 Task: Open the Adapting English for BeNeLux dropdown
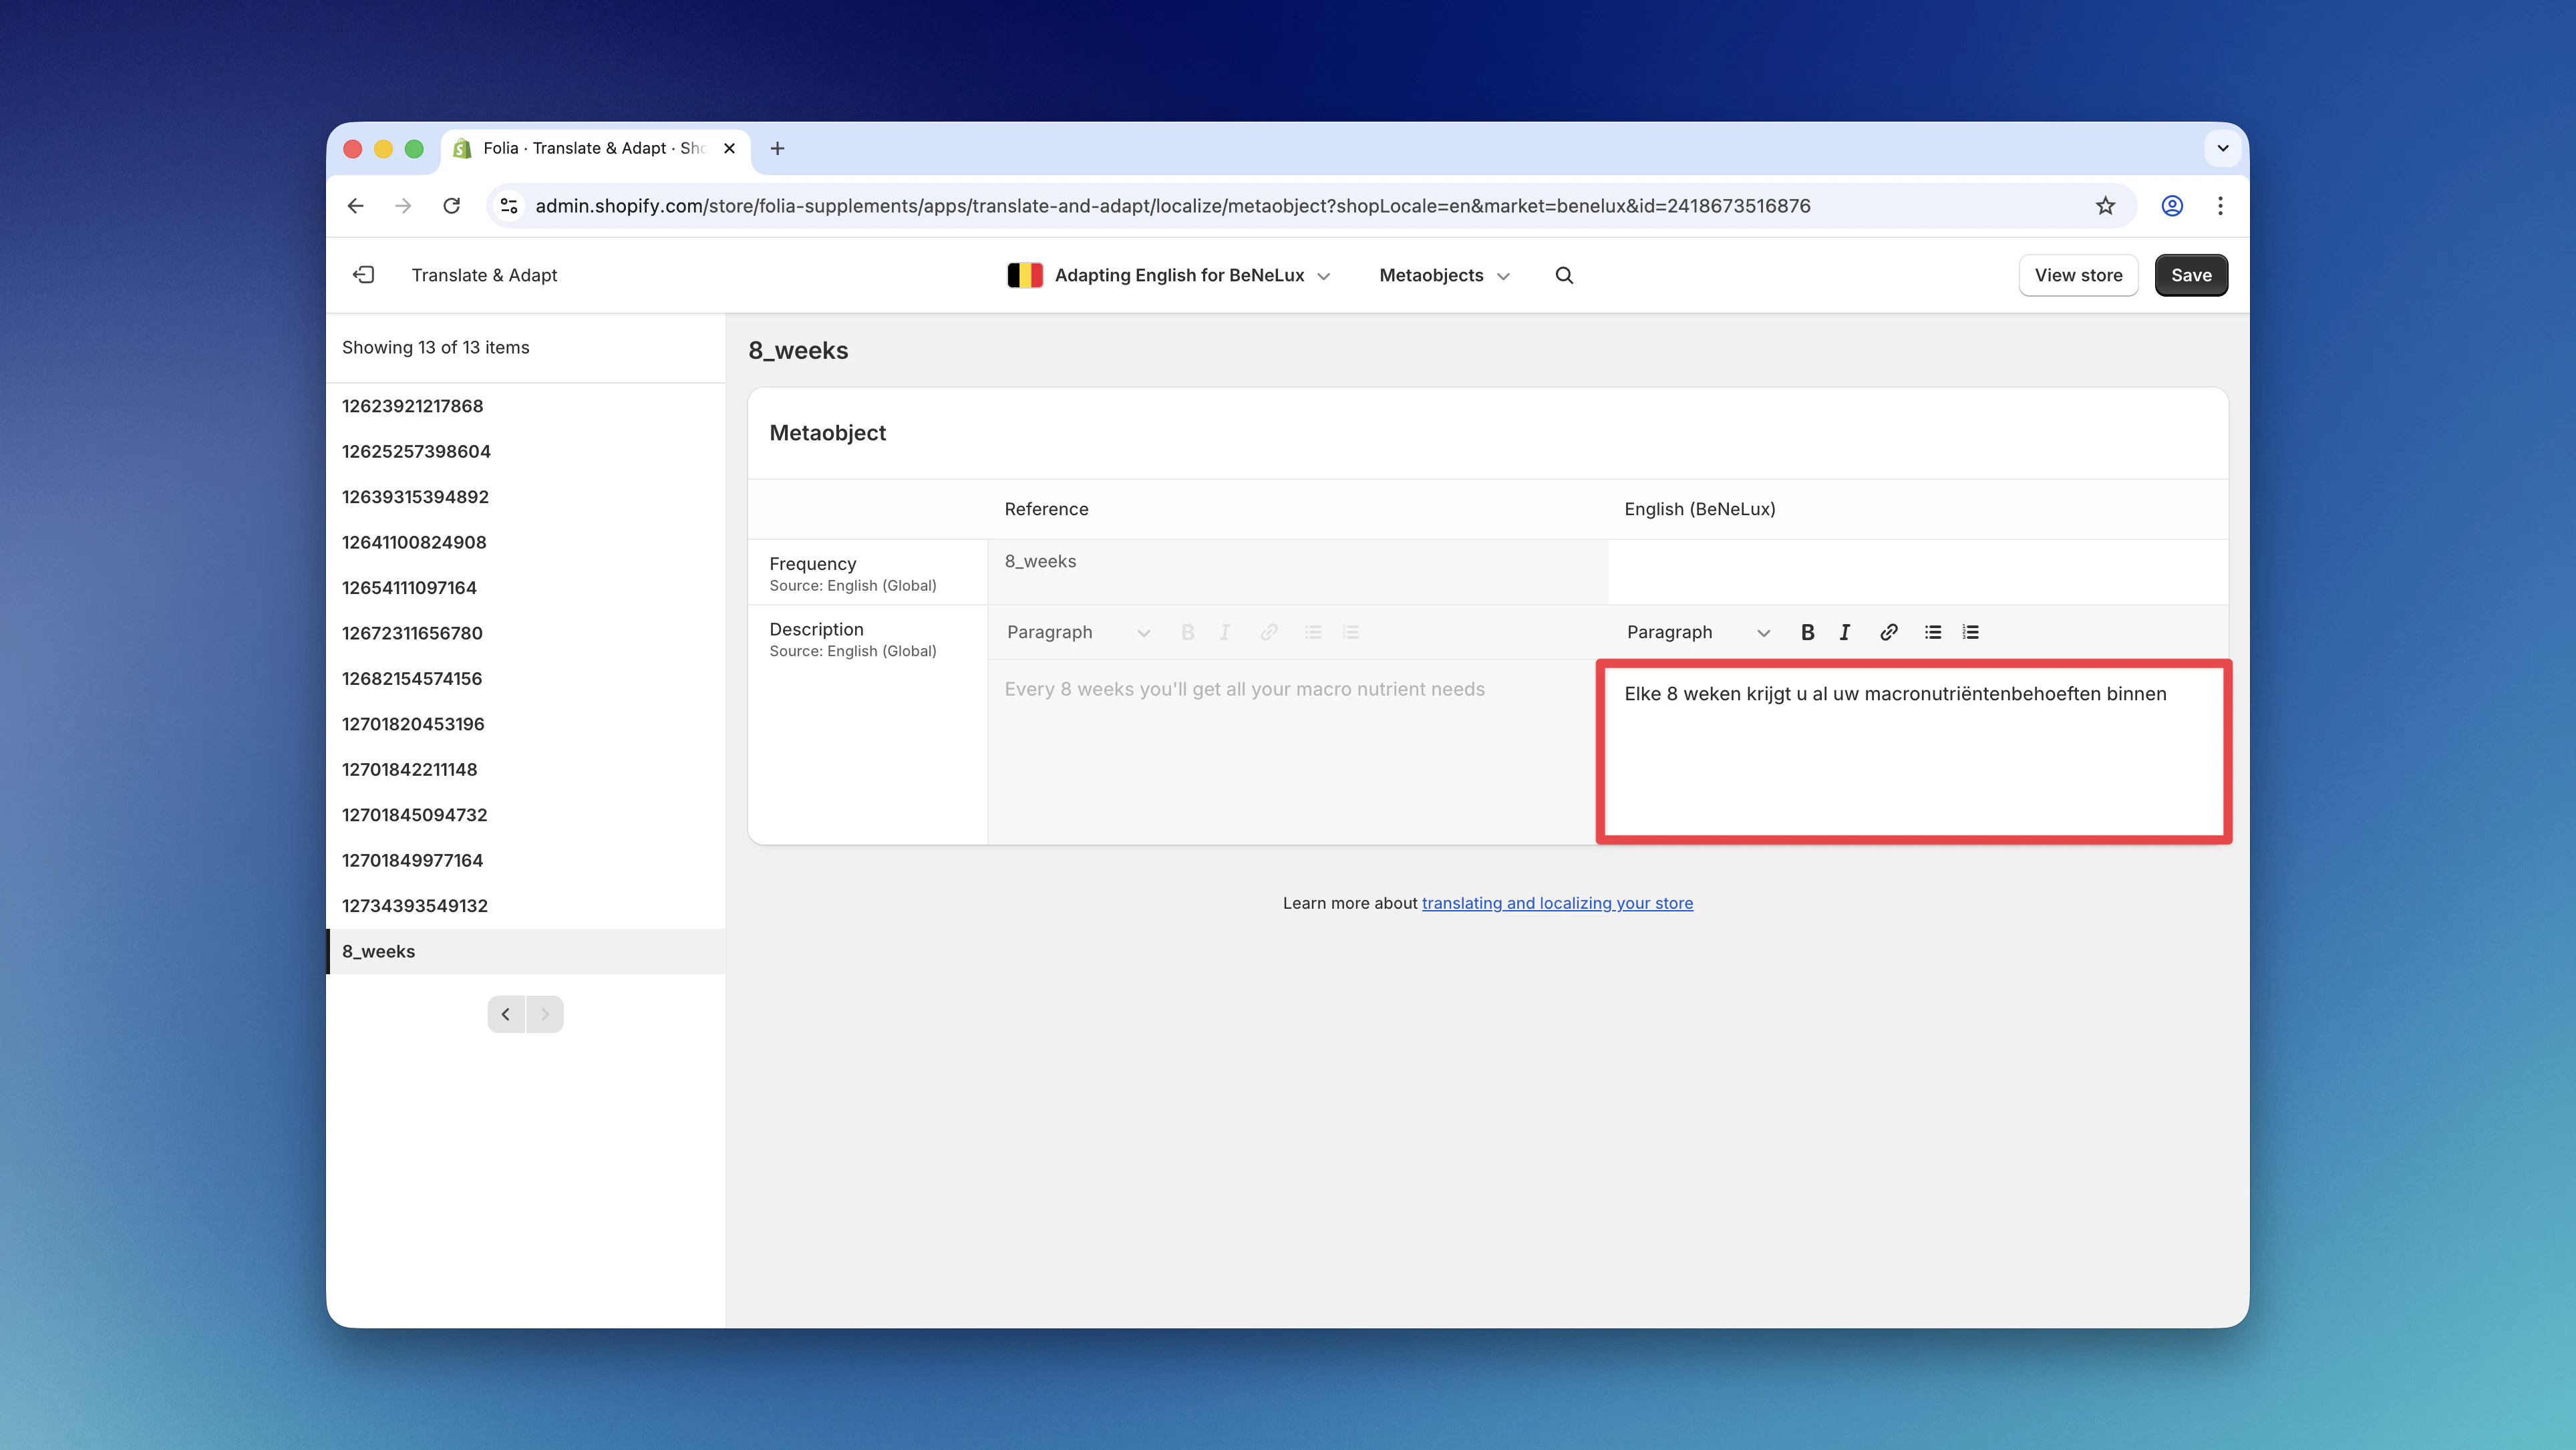click(1169, 275)
